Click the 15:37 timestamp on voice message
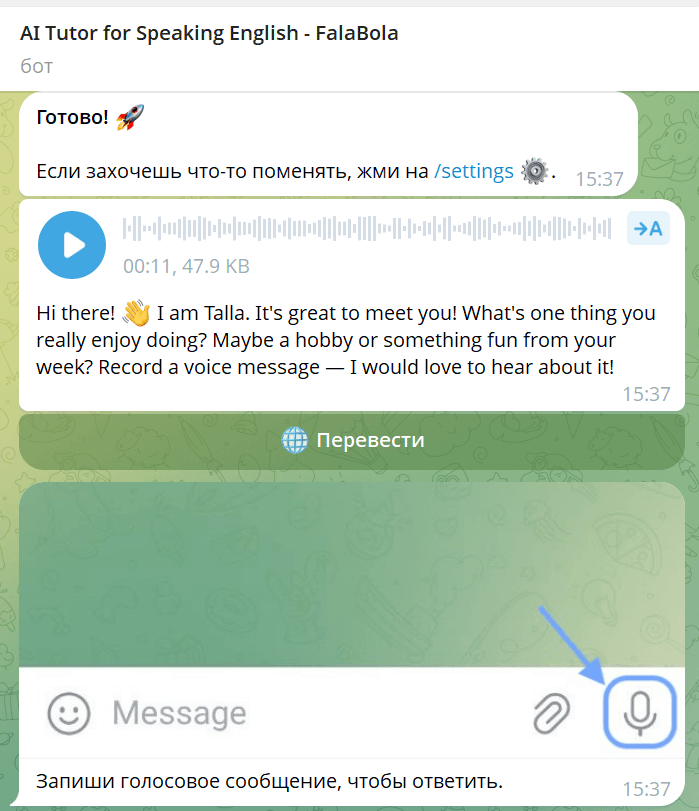 pyautogui.click(x=646, y=394)
